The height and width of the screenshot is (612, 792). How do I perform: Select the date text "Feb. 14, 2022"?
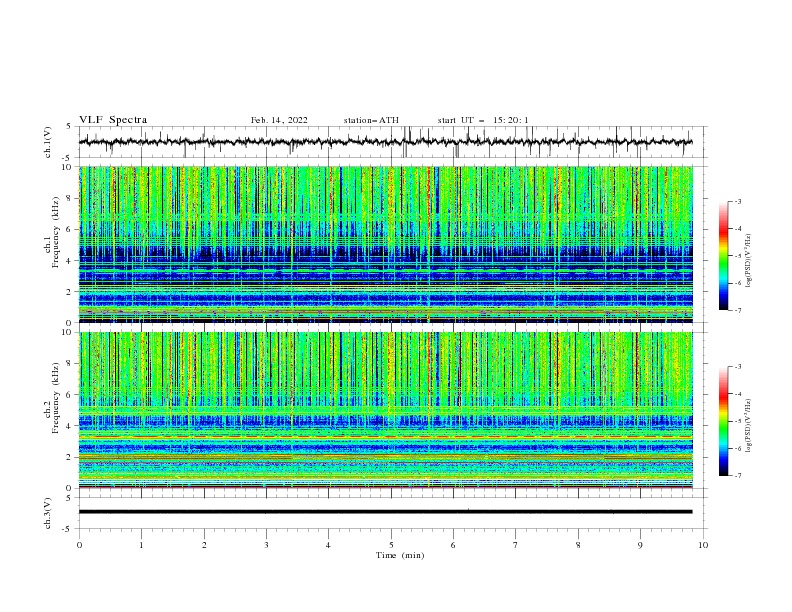(279, 120)
